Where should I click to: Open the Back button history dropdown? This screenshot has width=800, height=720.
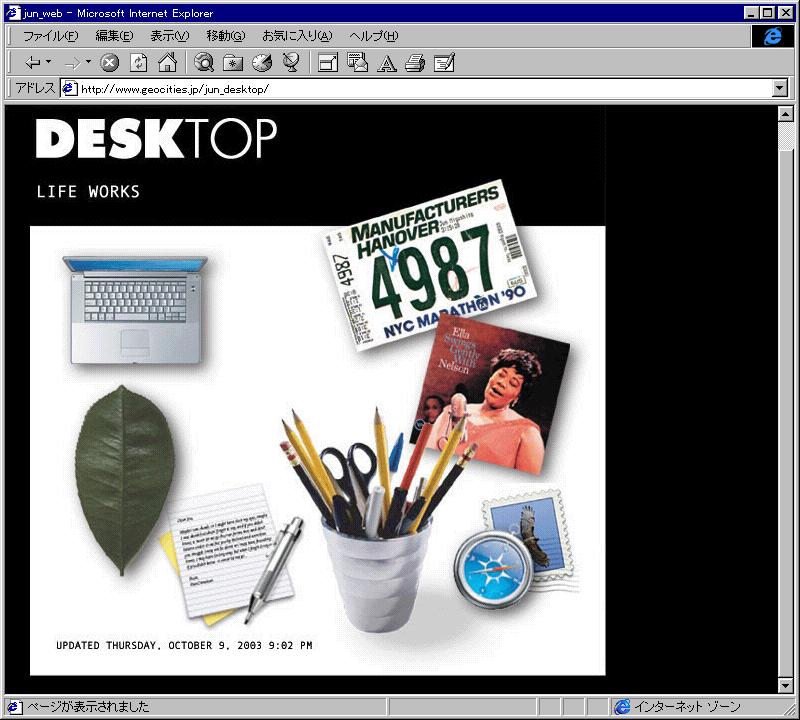[x=48, y=62]
